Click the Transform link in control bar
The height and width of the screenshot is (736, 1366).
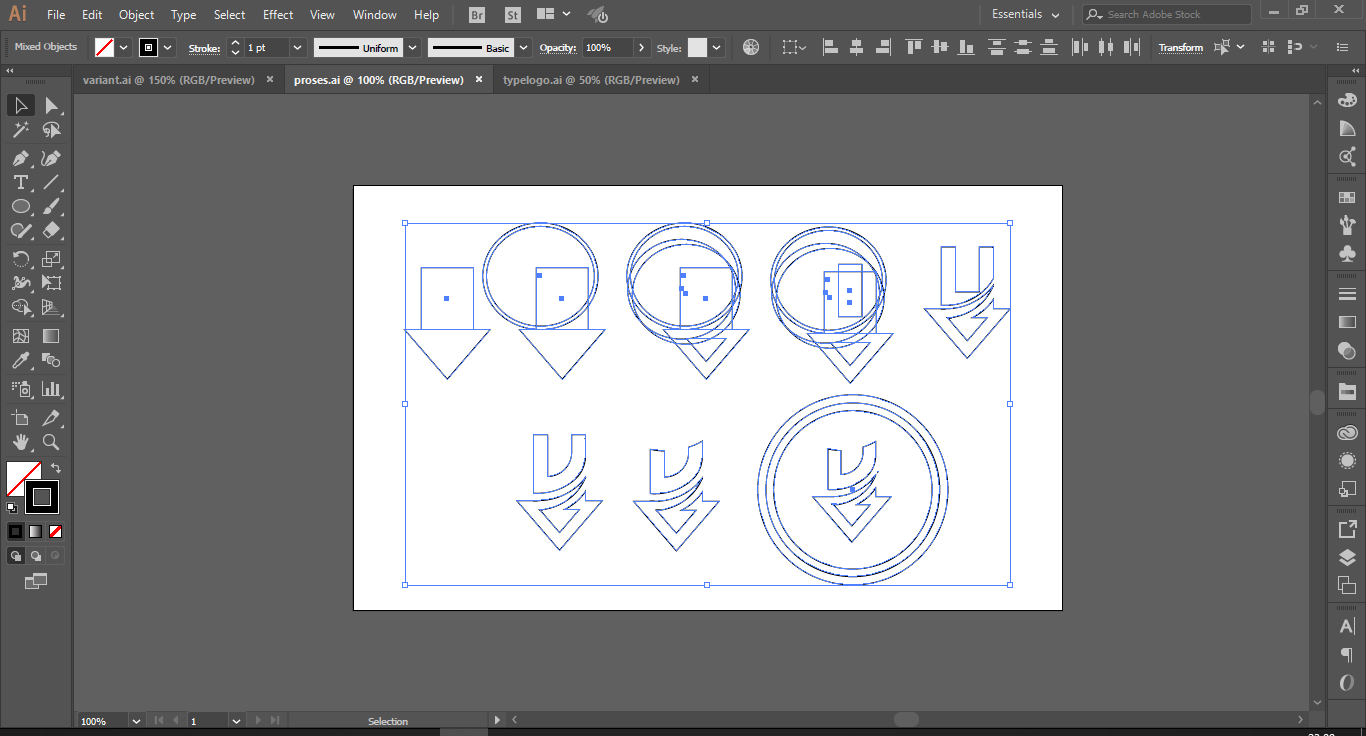point(1181,47)
